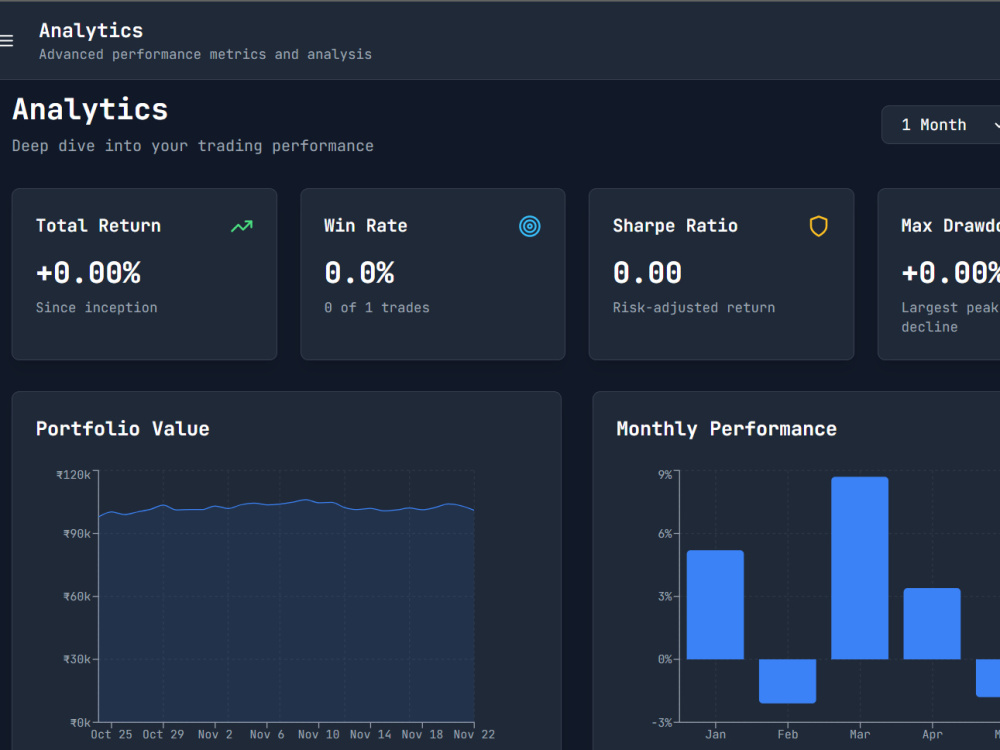Screen dimensions: 1000x750
Task: Click the 'Since inception' caption
Action: 96,307
